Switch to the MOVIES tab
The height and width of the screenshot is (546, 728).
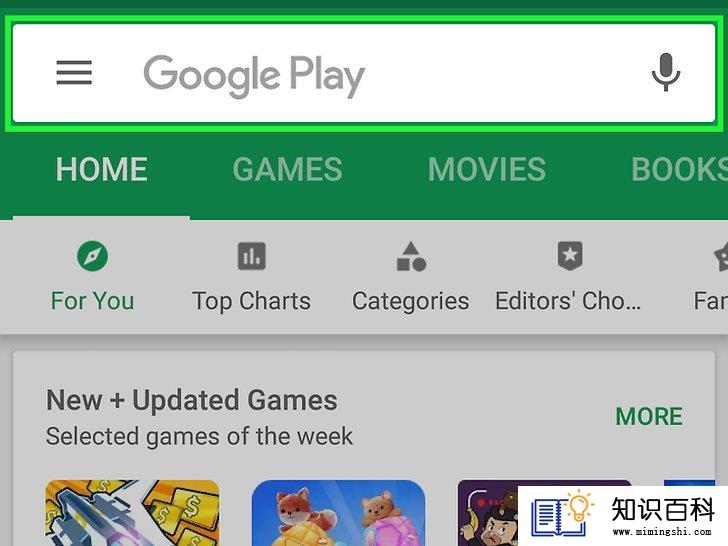[487, 169]
